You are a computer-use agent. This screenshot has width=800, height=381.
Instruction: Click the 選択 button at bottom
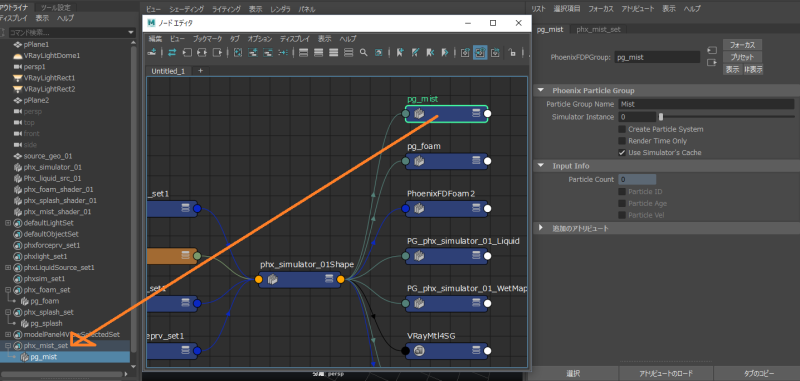[573, 373]
